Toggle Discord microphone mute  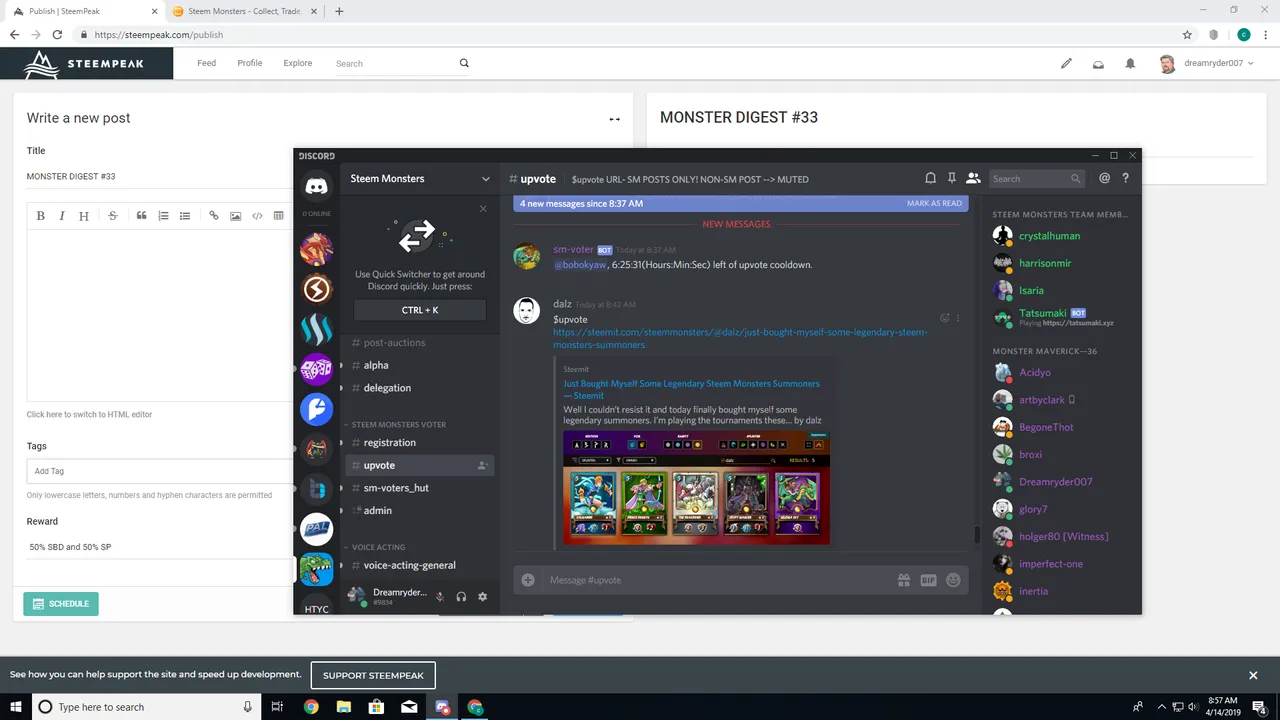coord(440,596)
